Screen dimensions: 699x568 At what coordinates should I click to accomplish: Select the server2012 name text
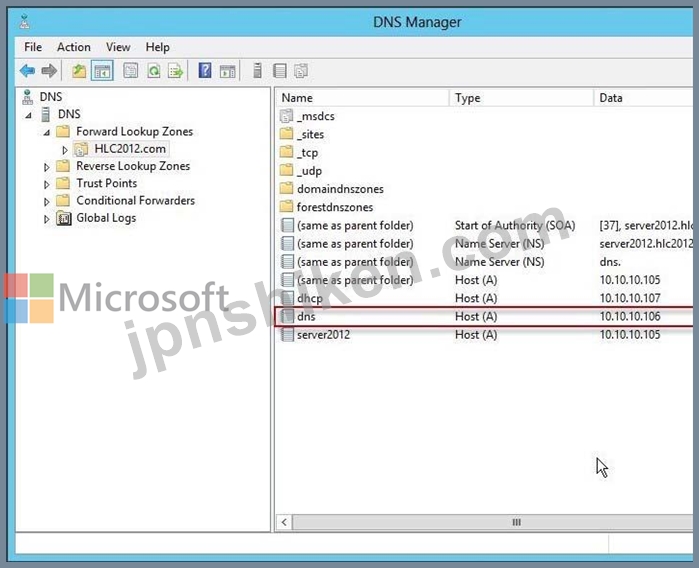(323, 335)
